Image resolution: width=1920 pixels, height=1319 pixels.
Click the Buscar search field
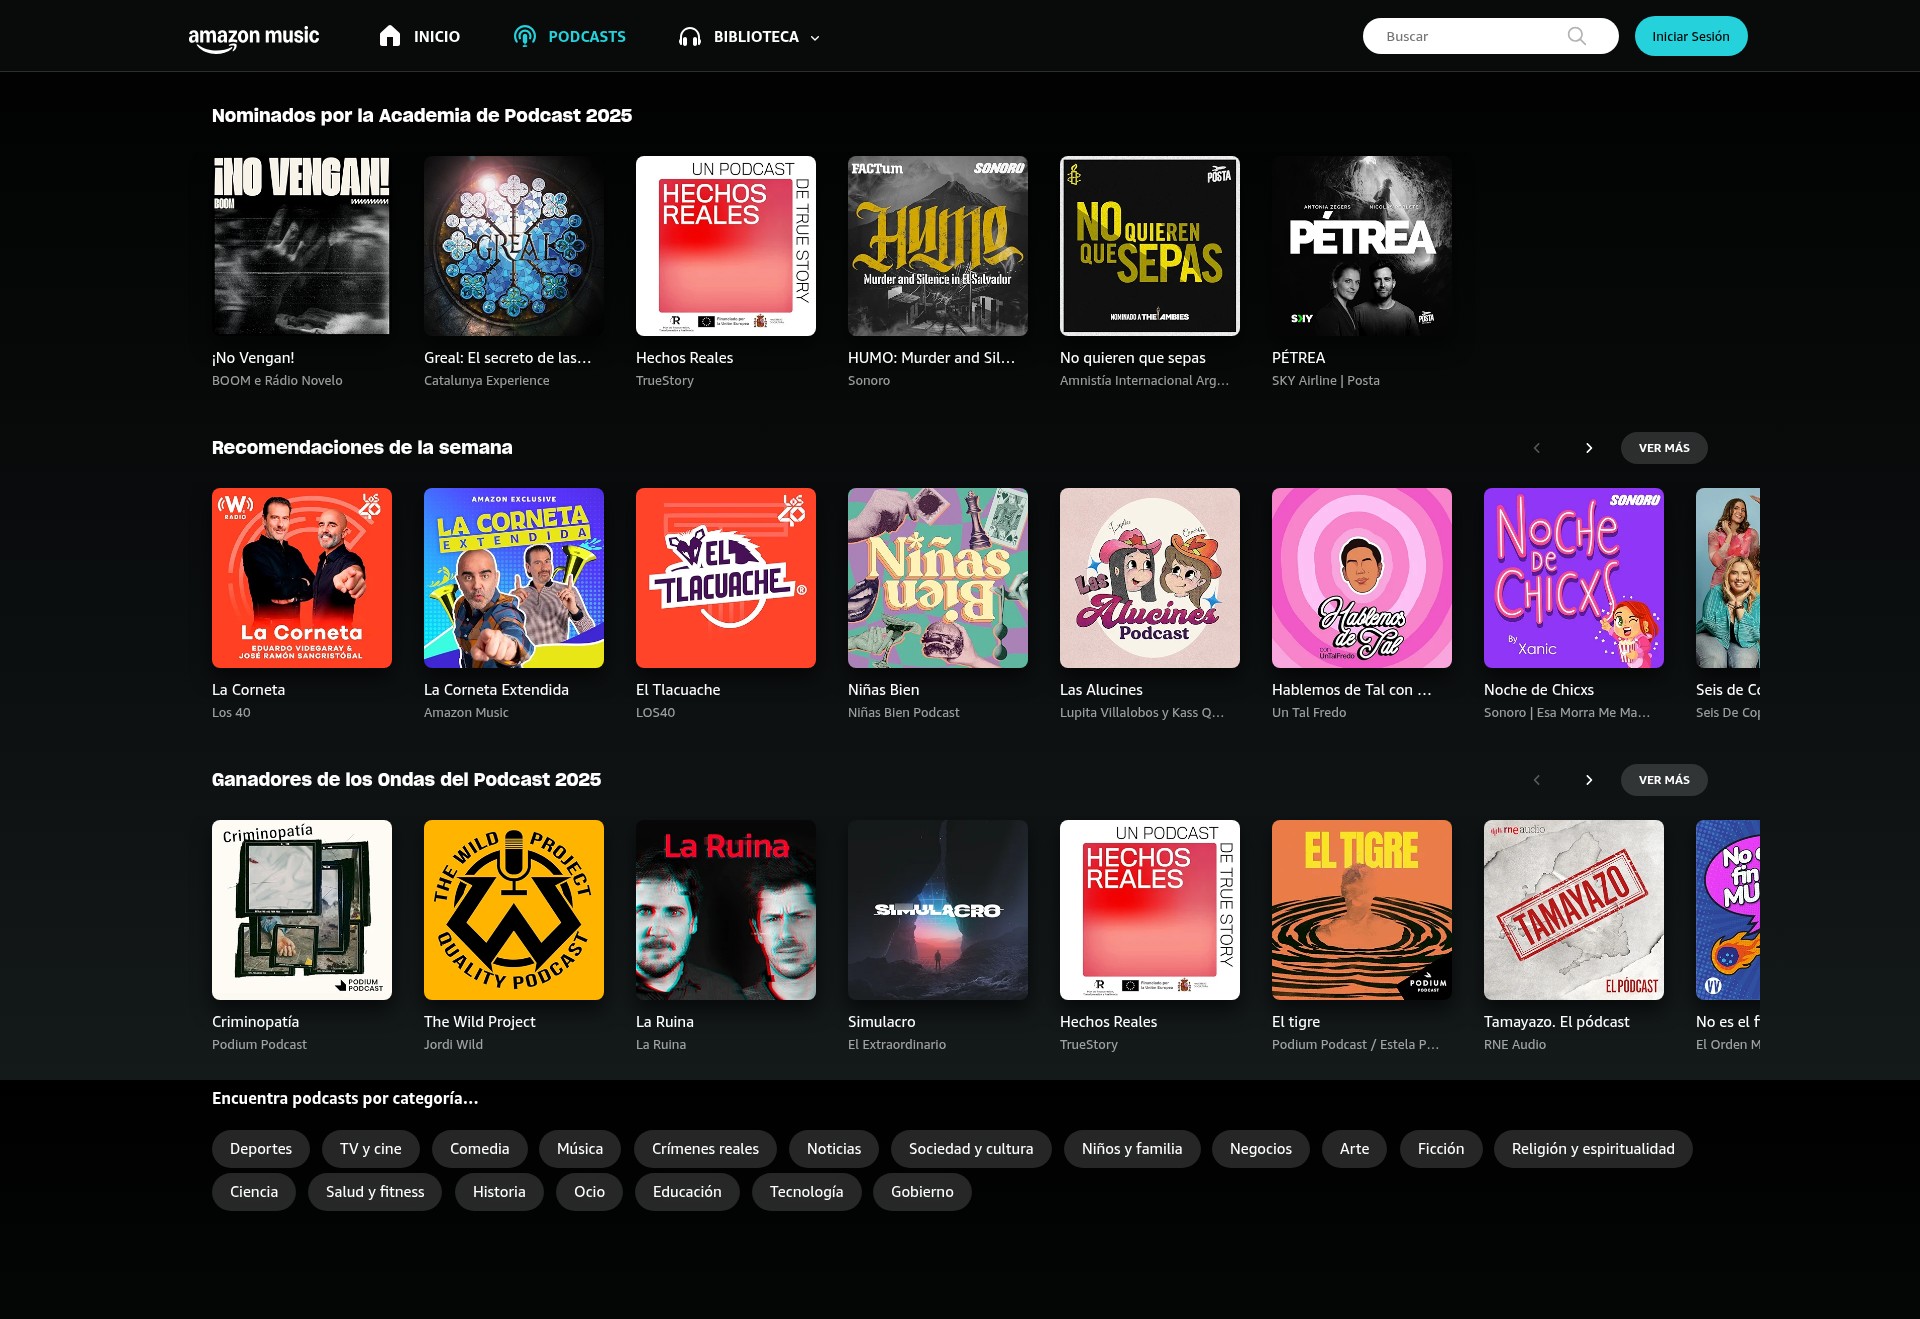pos(1490,36)
